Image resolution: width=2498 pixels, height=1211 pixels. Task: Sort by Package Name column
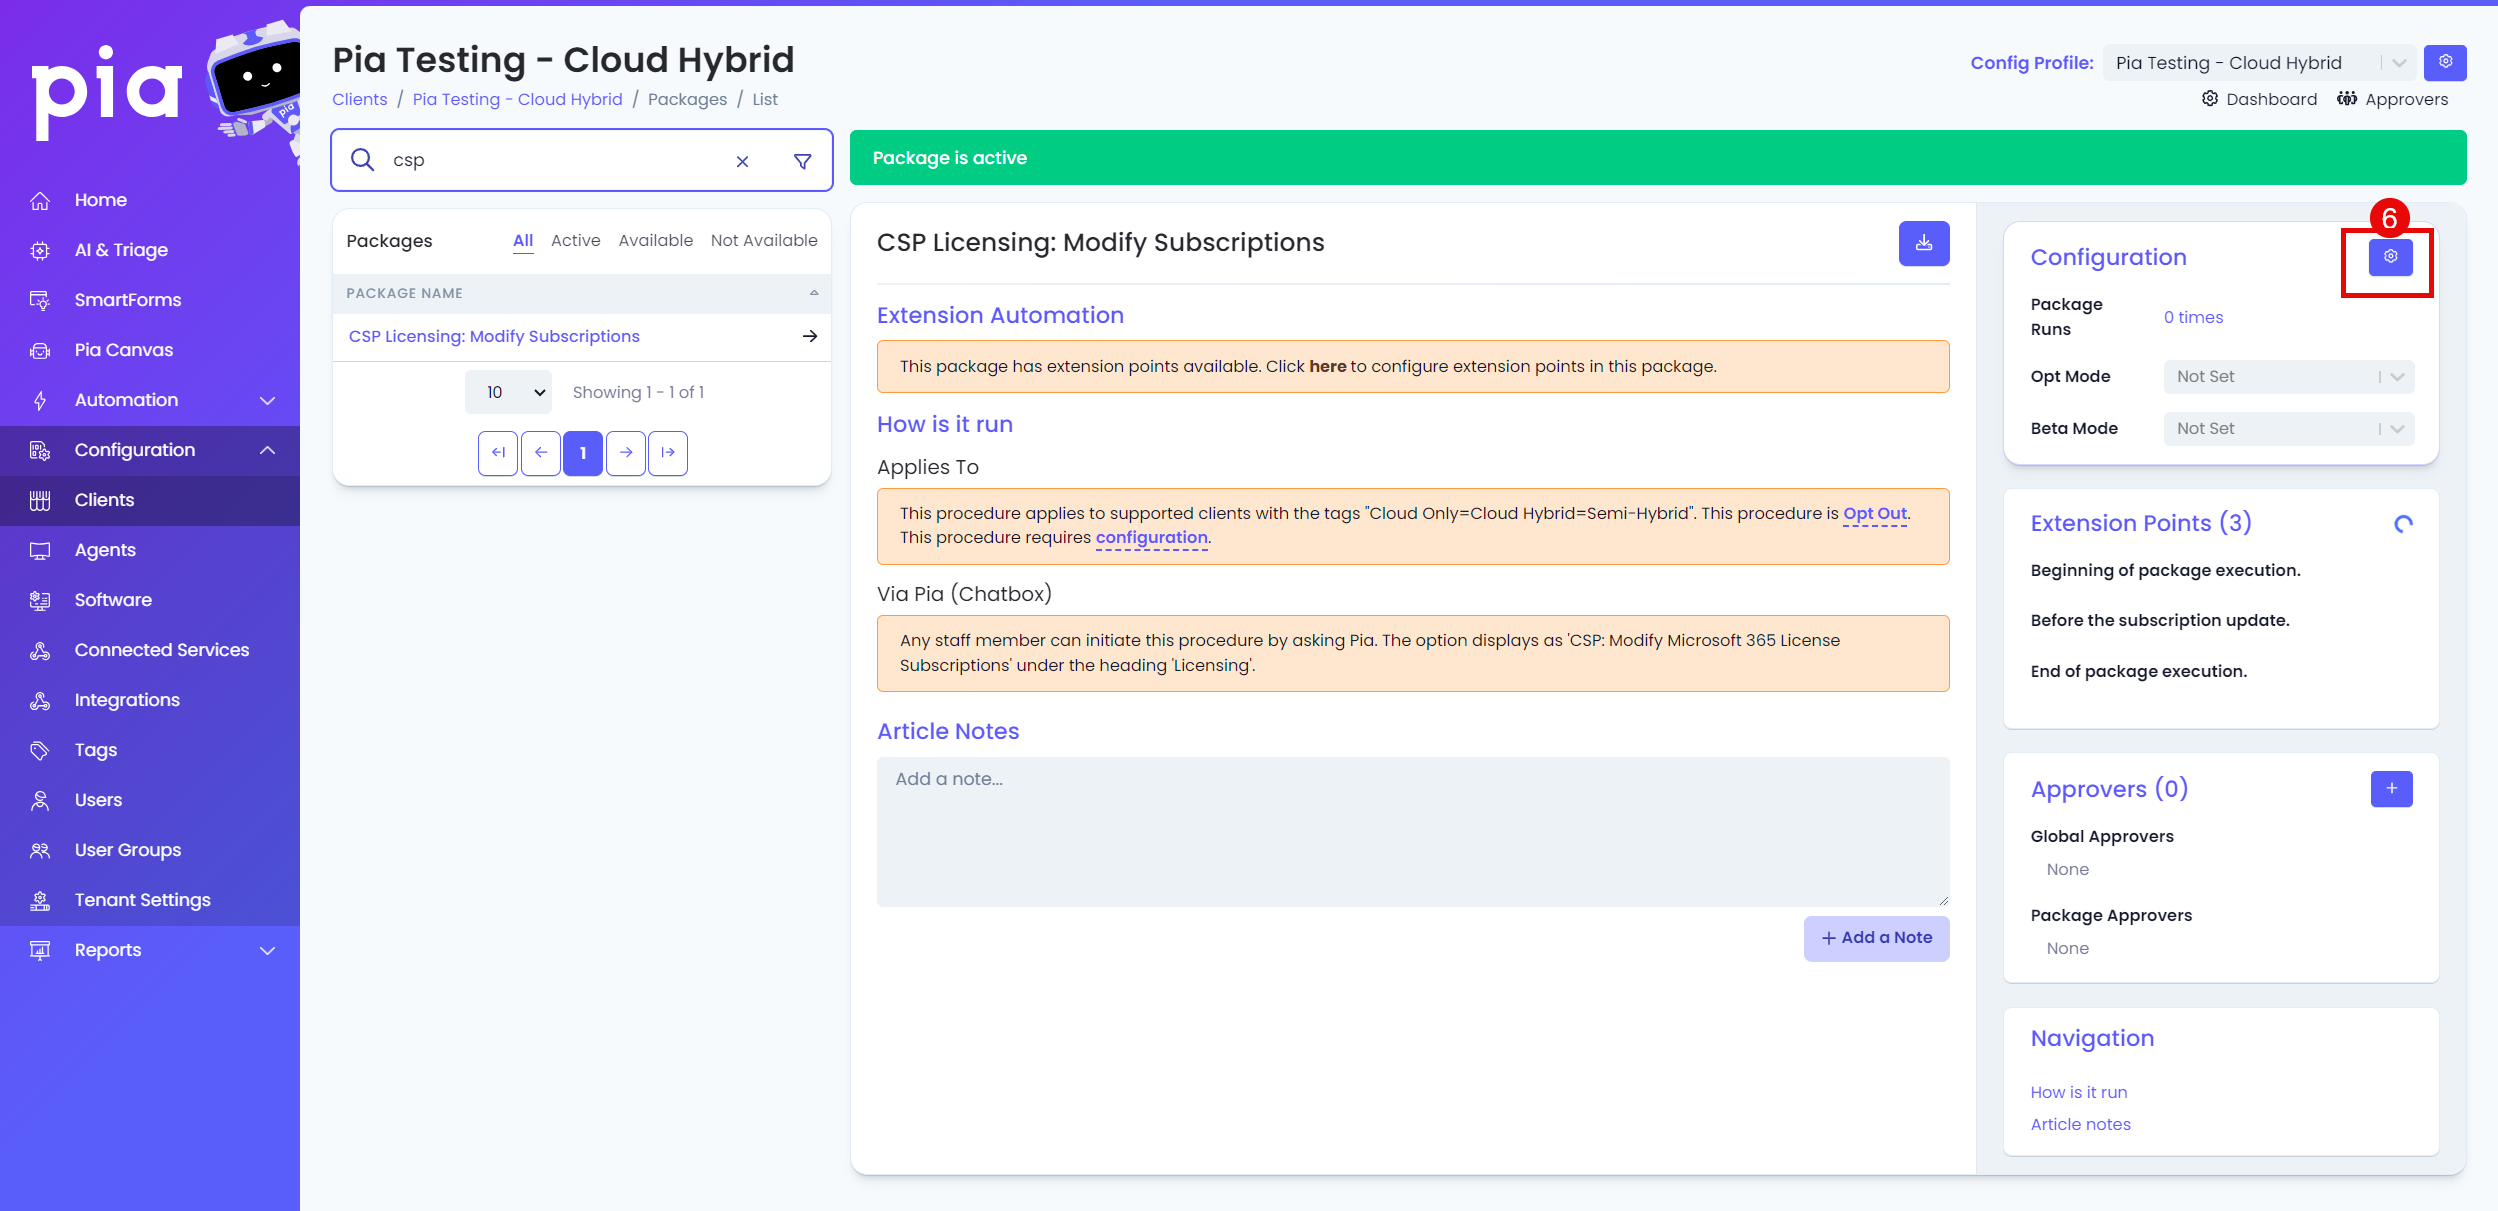(581, 293)
